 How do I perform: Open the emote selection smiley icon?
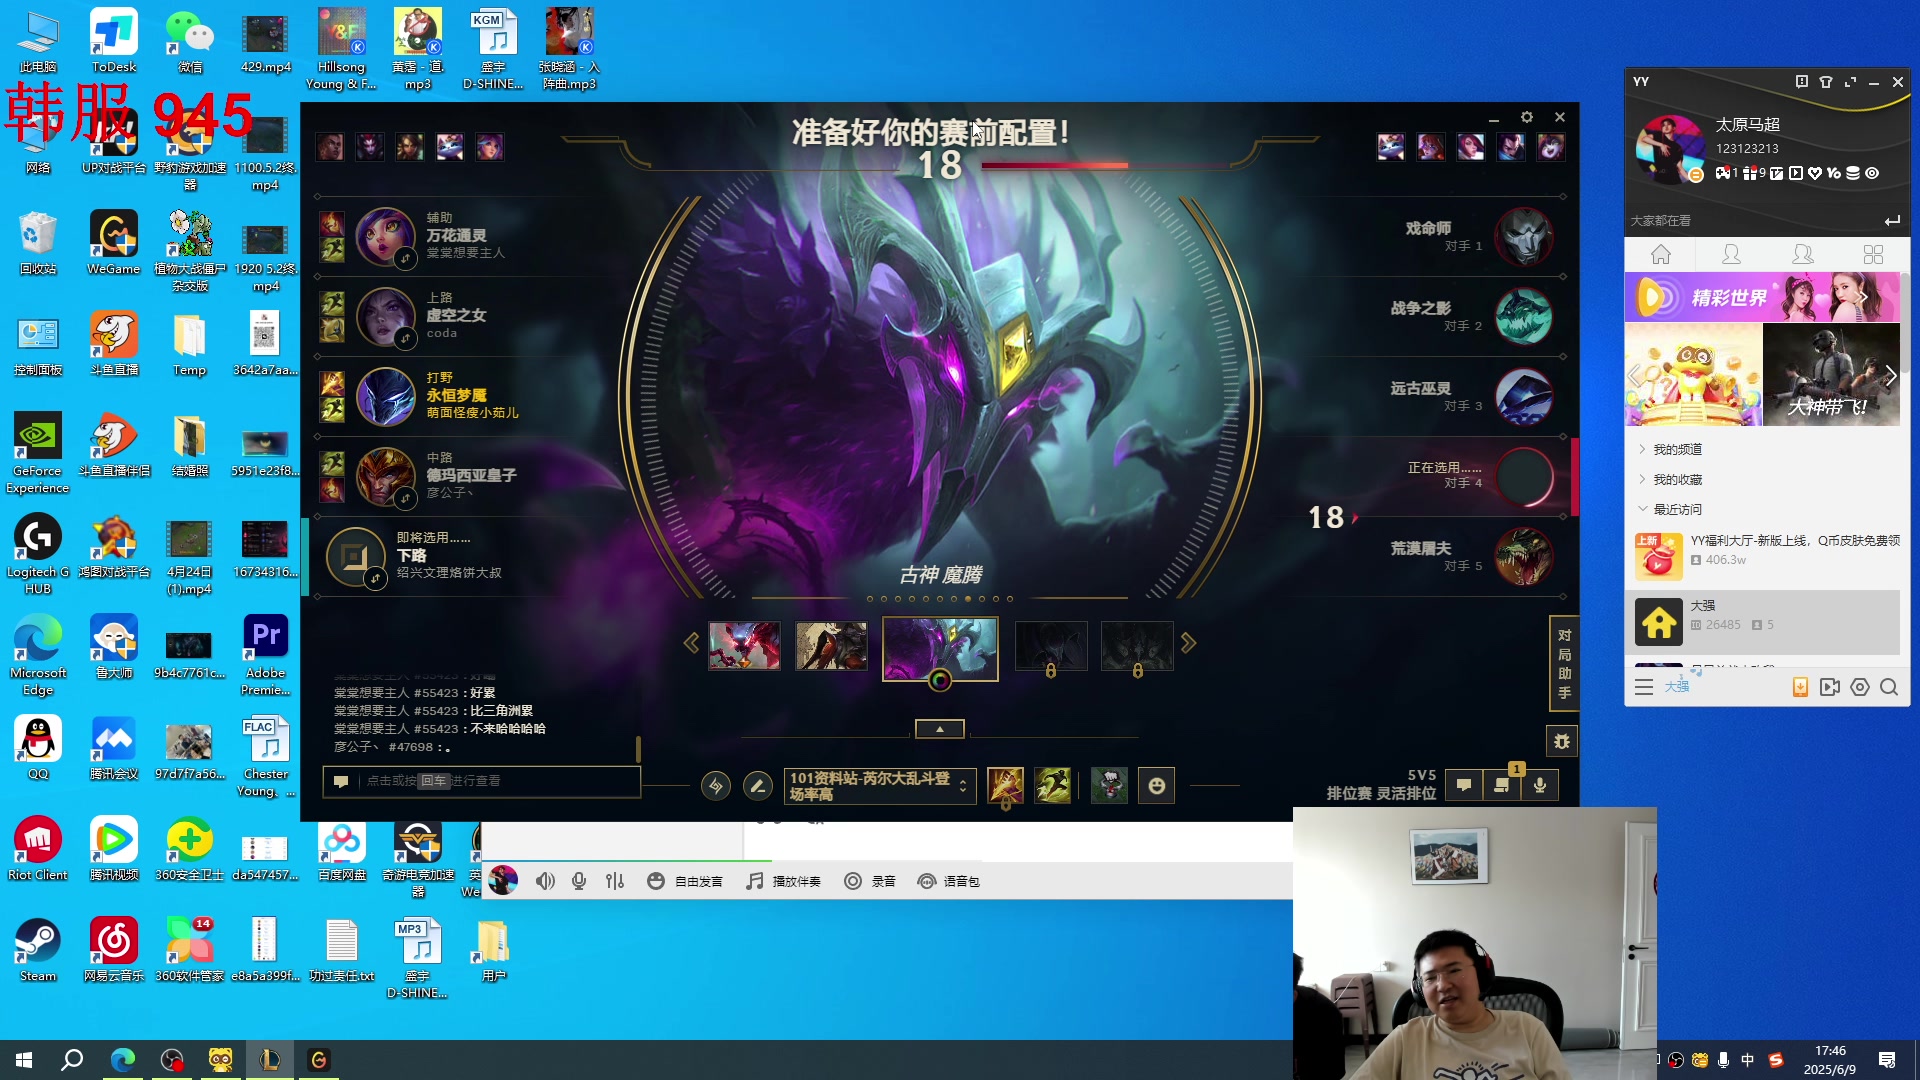click(x=1157, y=786)
